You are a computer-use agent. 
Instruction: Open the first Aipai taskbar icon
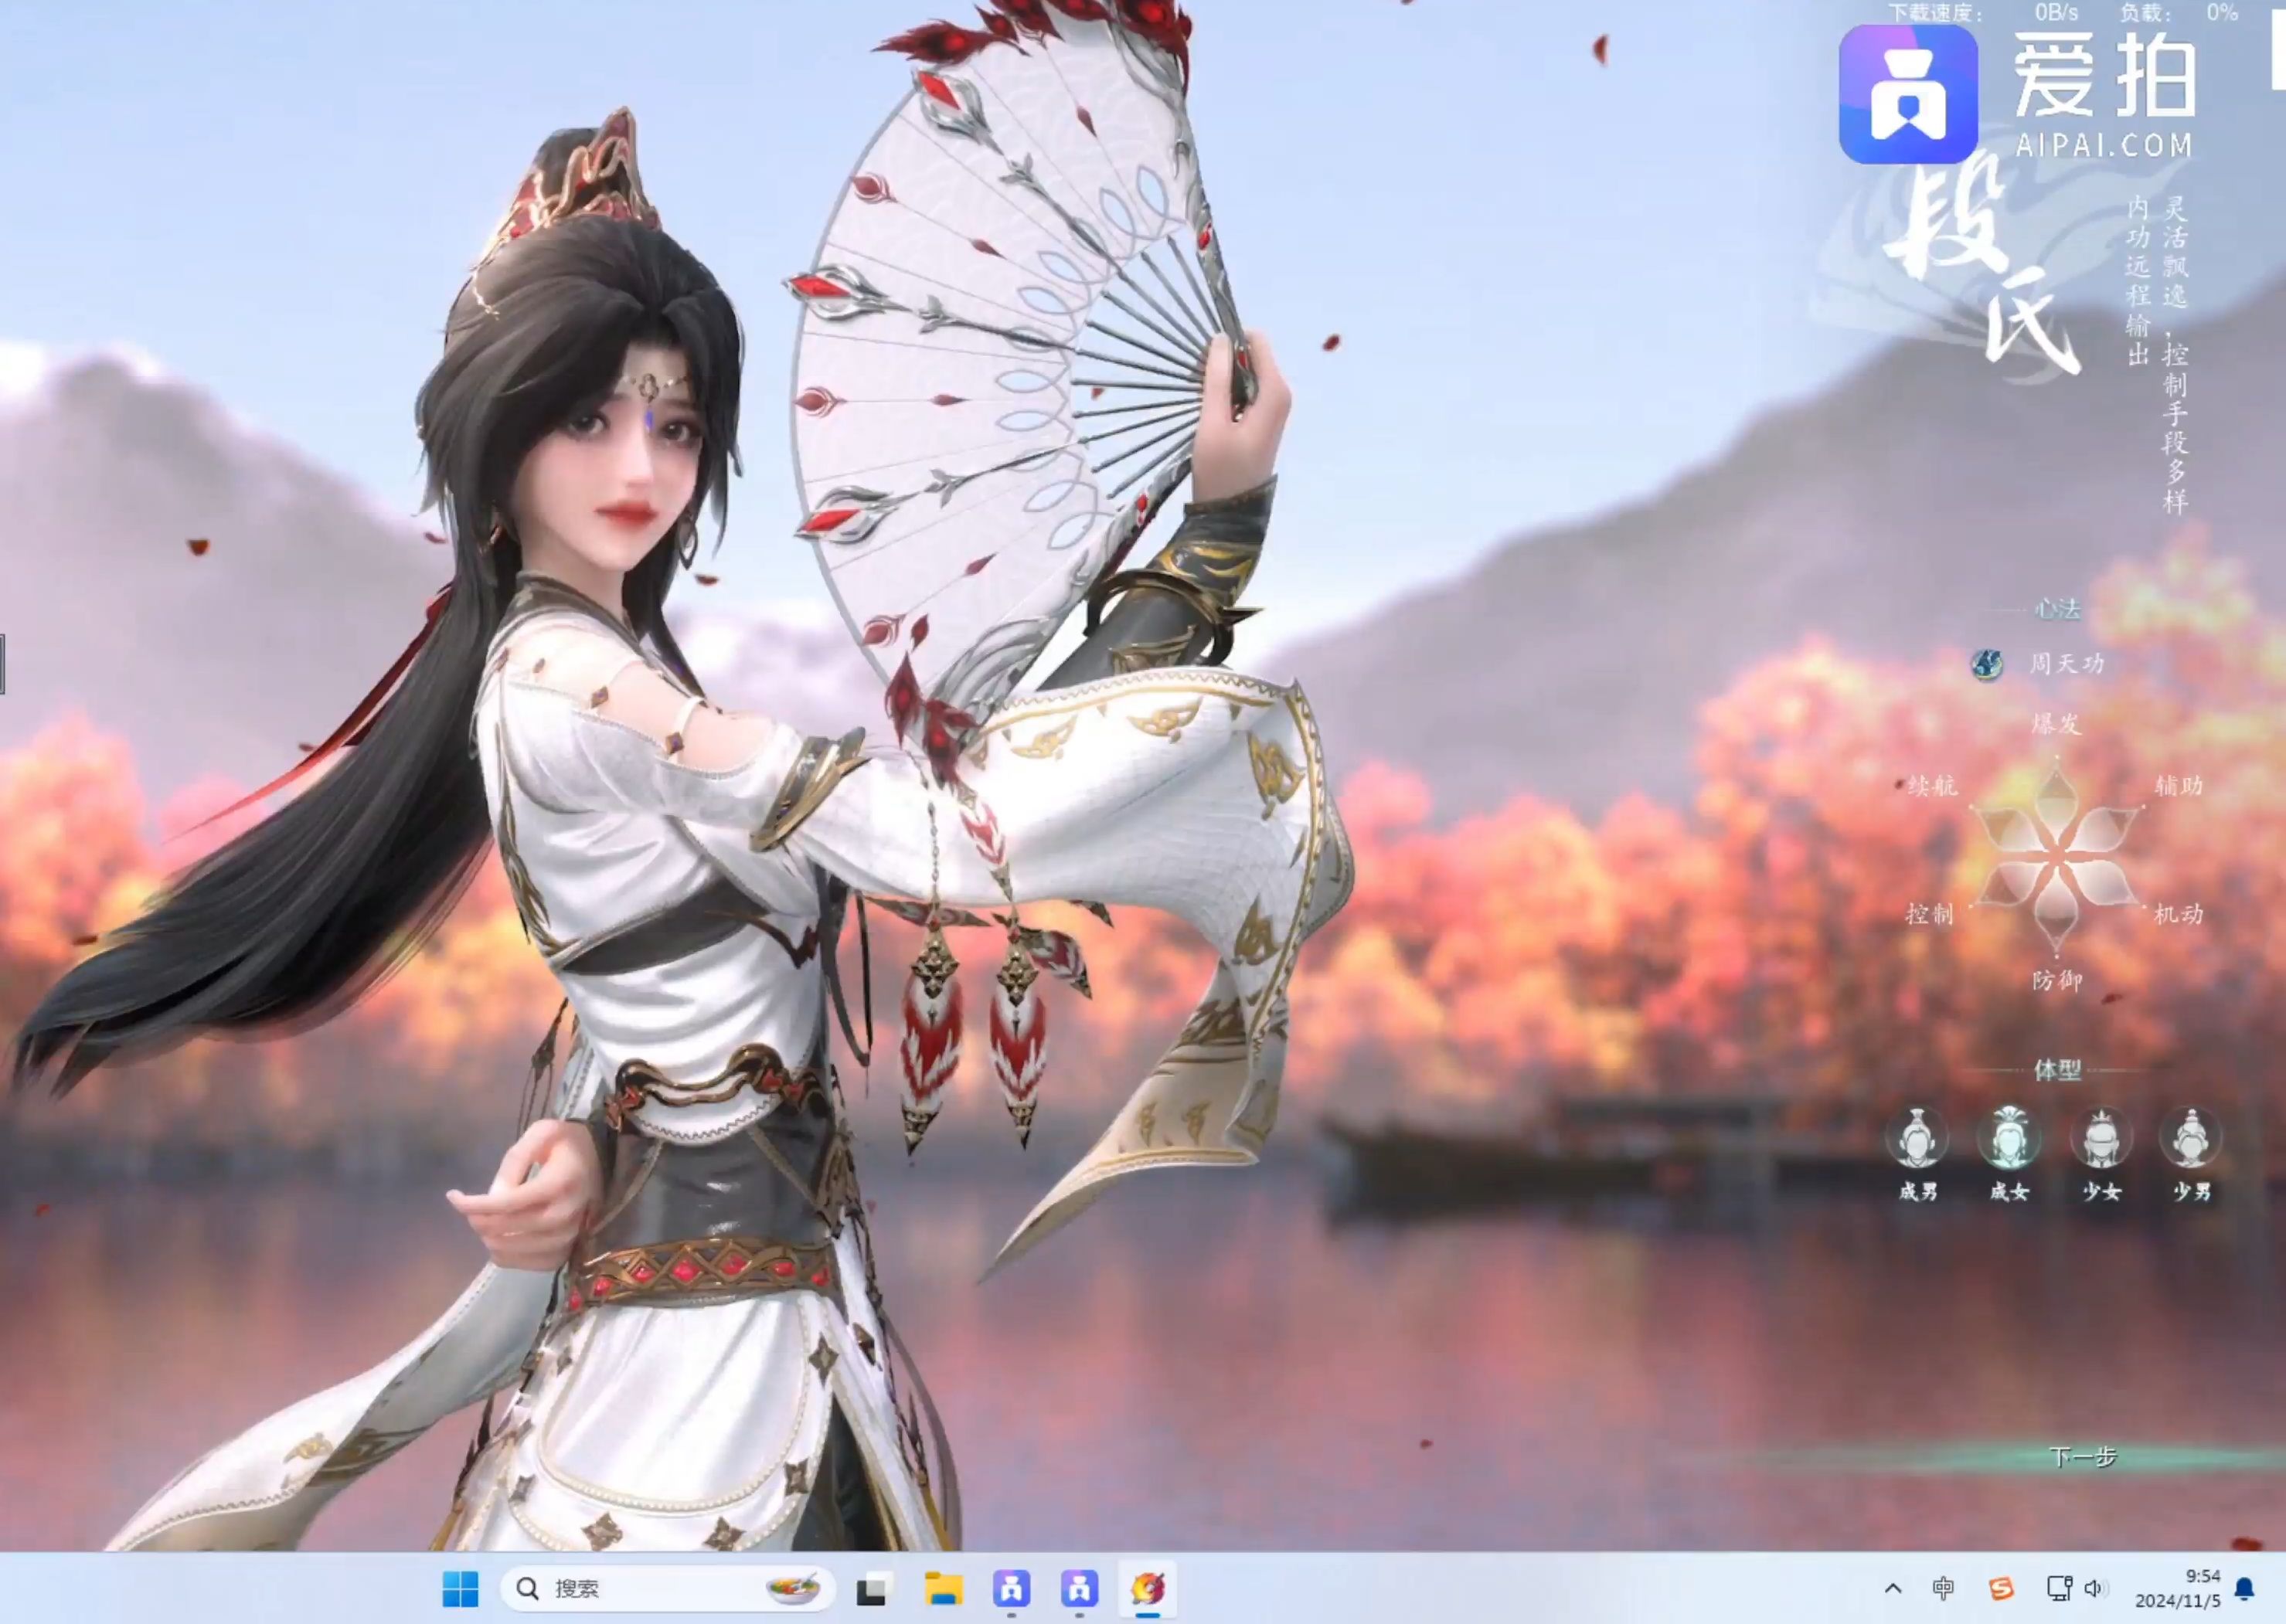point(1011,1588)
